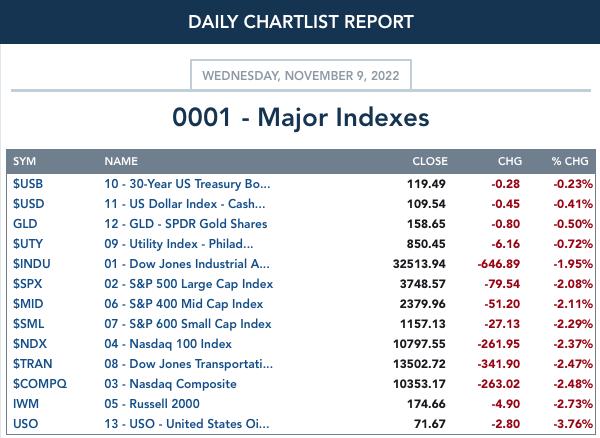This screenshot has height=438, width=600.
Task: Open the $USB symbol link
Action: pyautogui.click(x=28, y=184)
